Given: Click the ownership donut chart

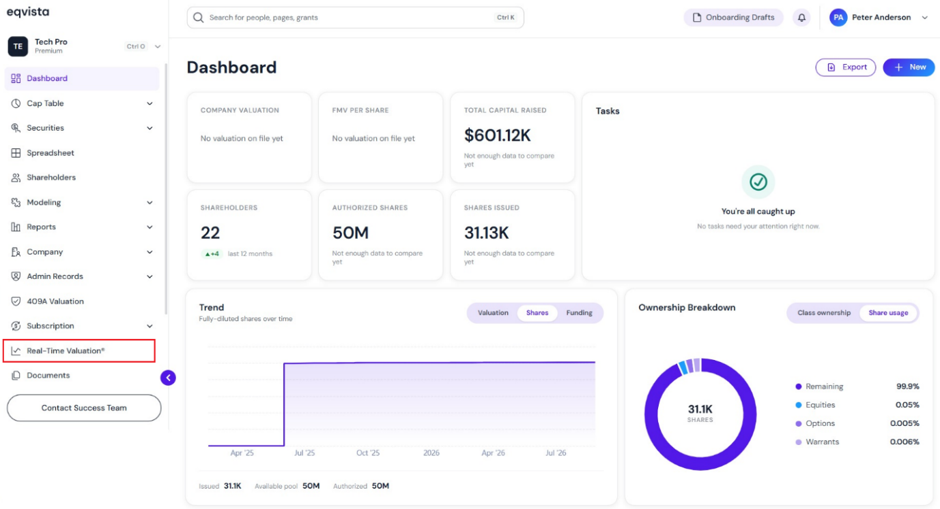Looking at the screenshot, I should [x=700, y=414].
